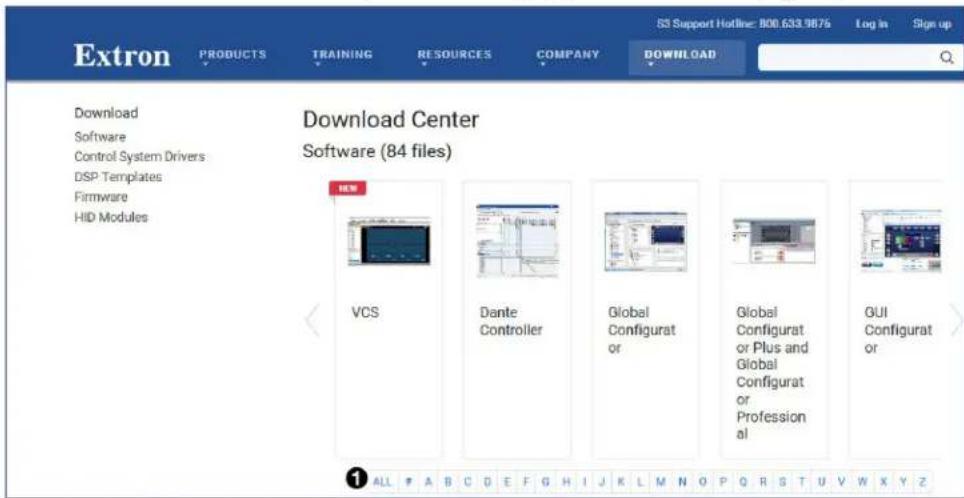Click the GUI Configurator thumbnail image

tap(901, 240)
